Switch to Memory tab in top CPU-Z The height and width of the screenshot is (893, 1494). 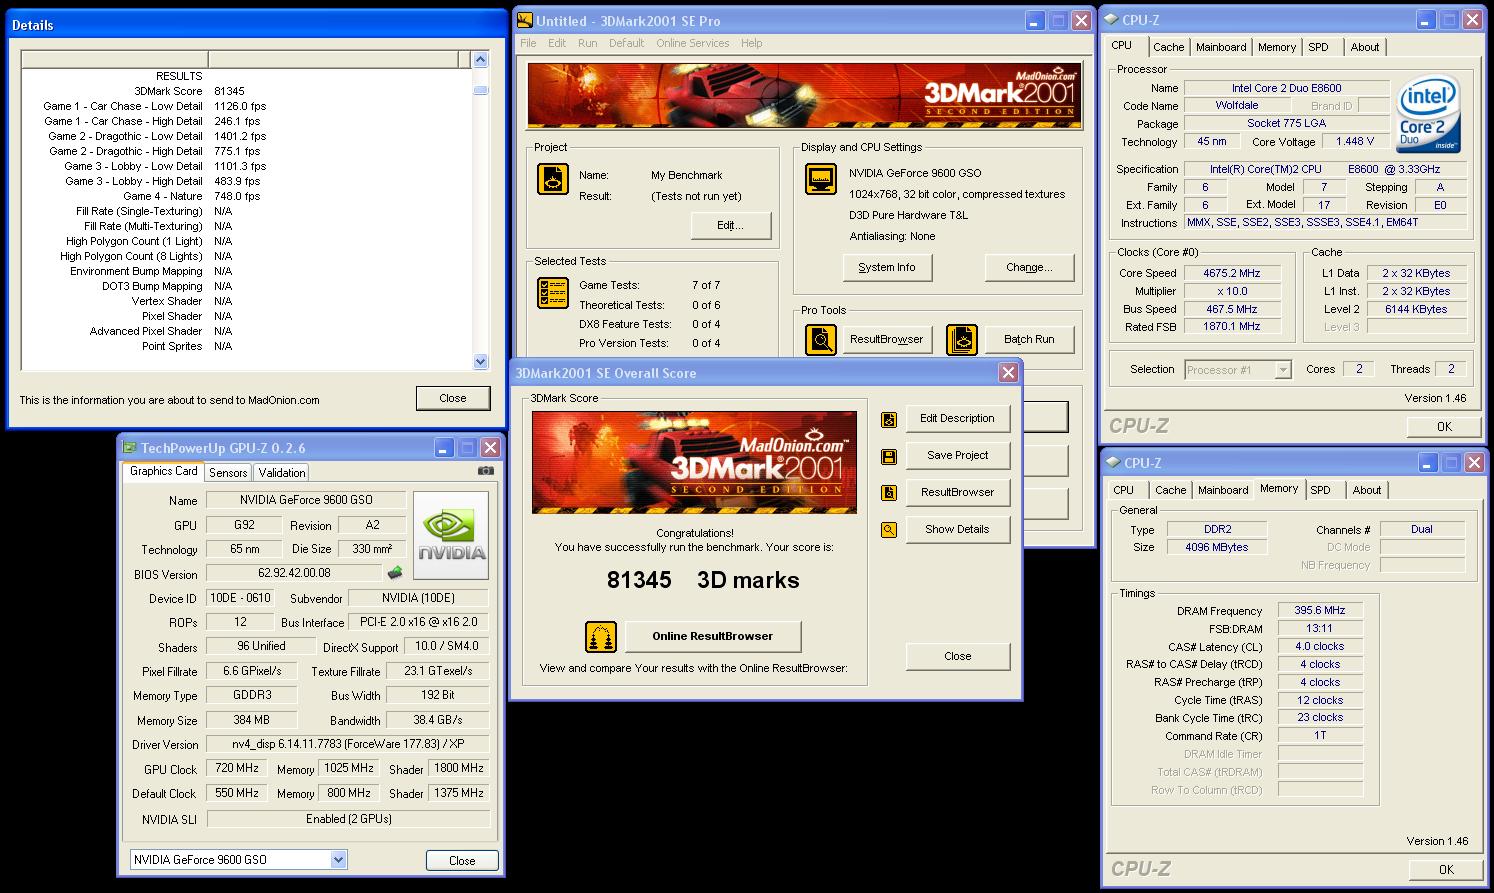point(1277,47)
